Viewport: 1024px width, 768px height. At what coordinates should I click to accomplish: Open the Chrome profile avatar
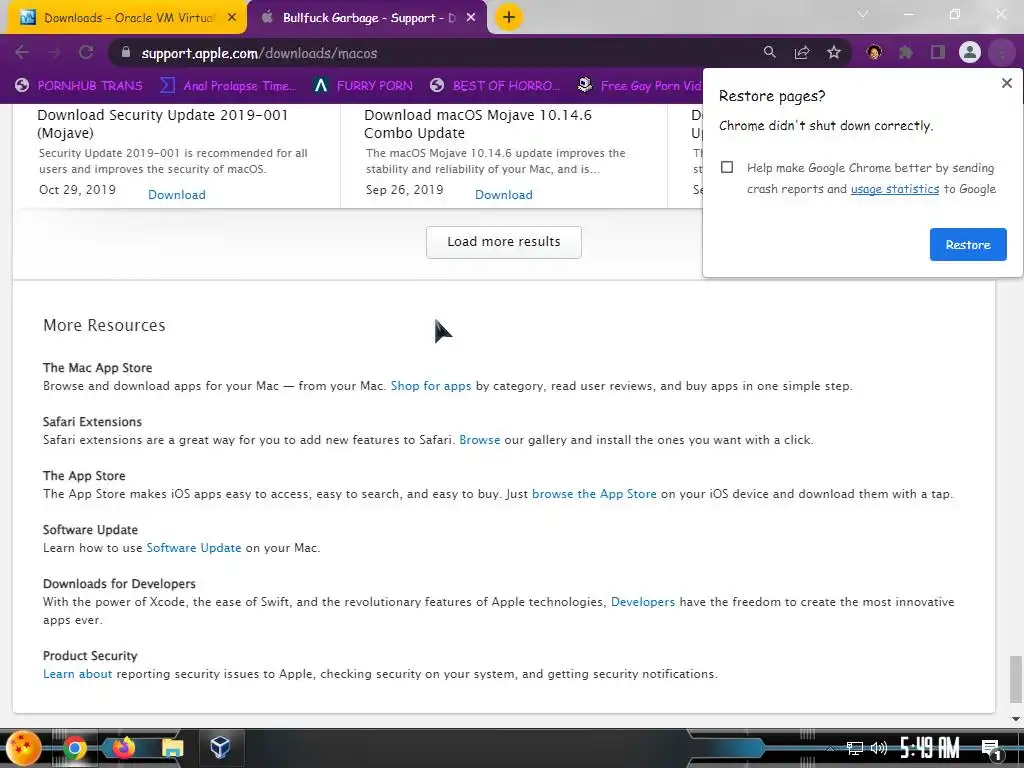[x=970, y=52]
